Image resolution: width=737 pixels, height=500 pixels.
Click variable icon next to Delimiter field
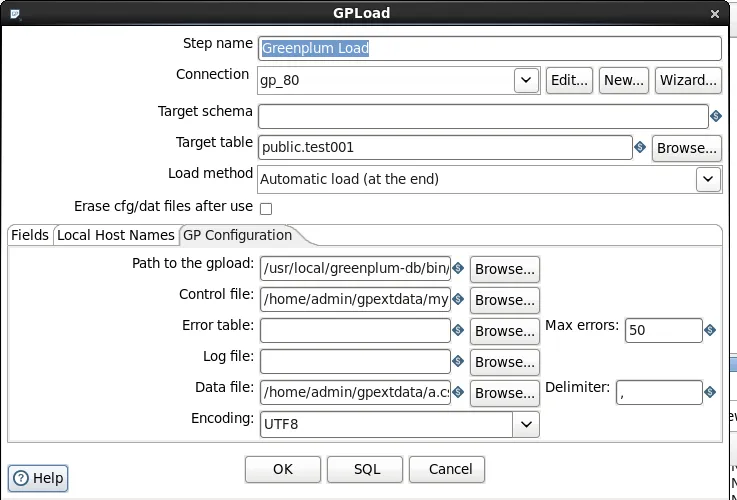pos(710,393)
